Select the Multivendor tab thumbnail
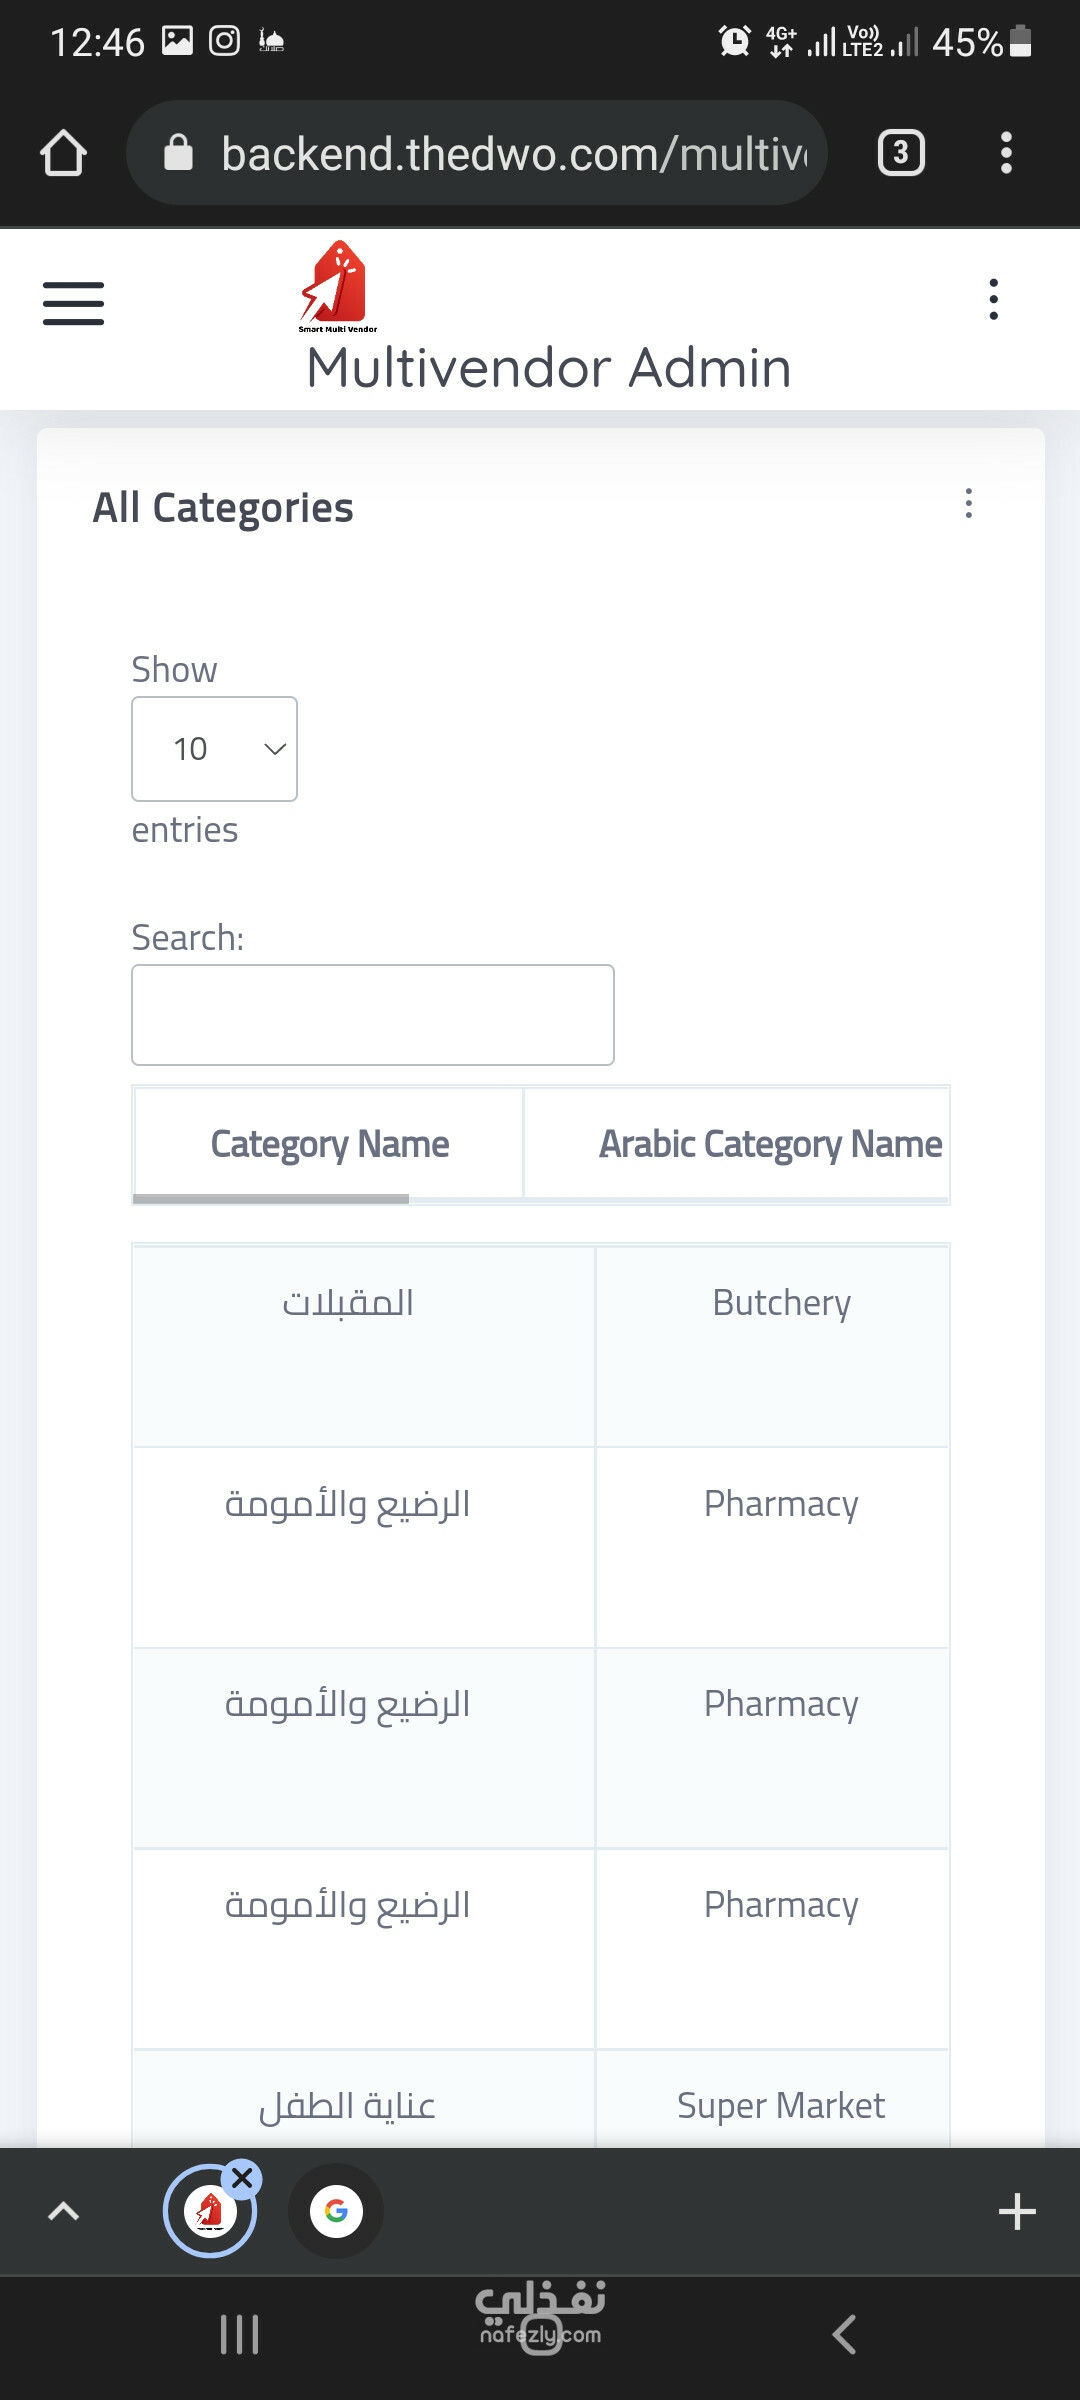This screenshot has height=2400, width=1080. pyautogui.click(x=209, y=2212)
